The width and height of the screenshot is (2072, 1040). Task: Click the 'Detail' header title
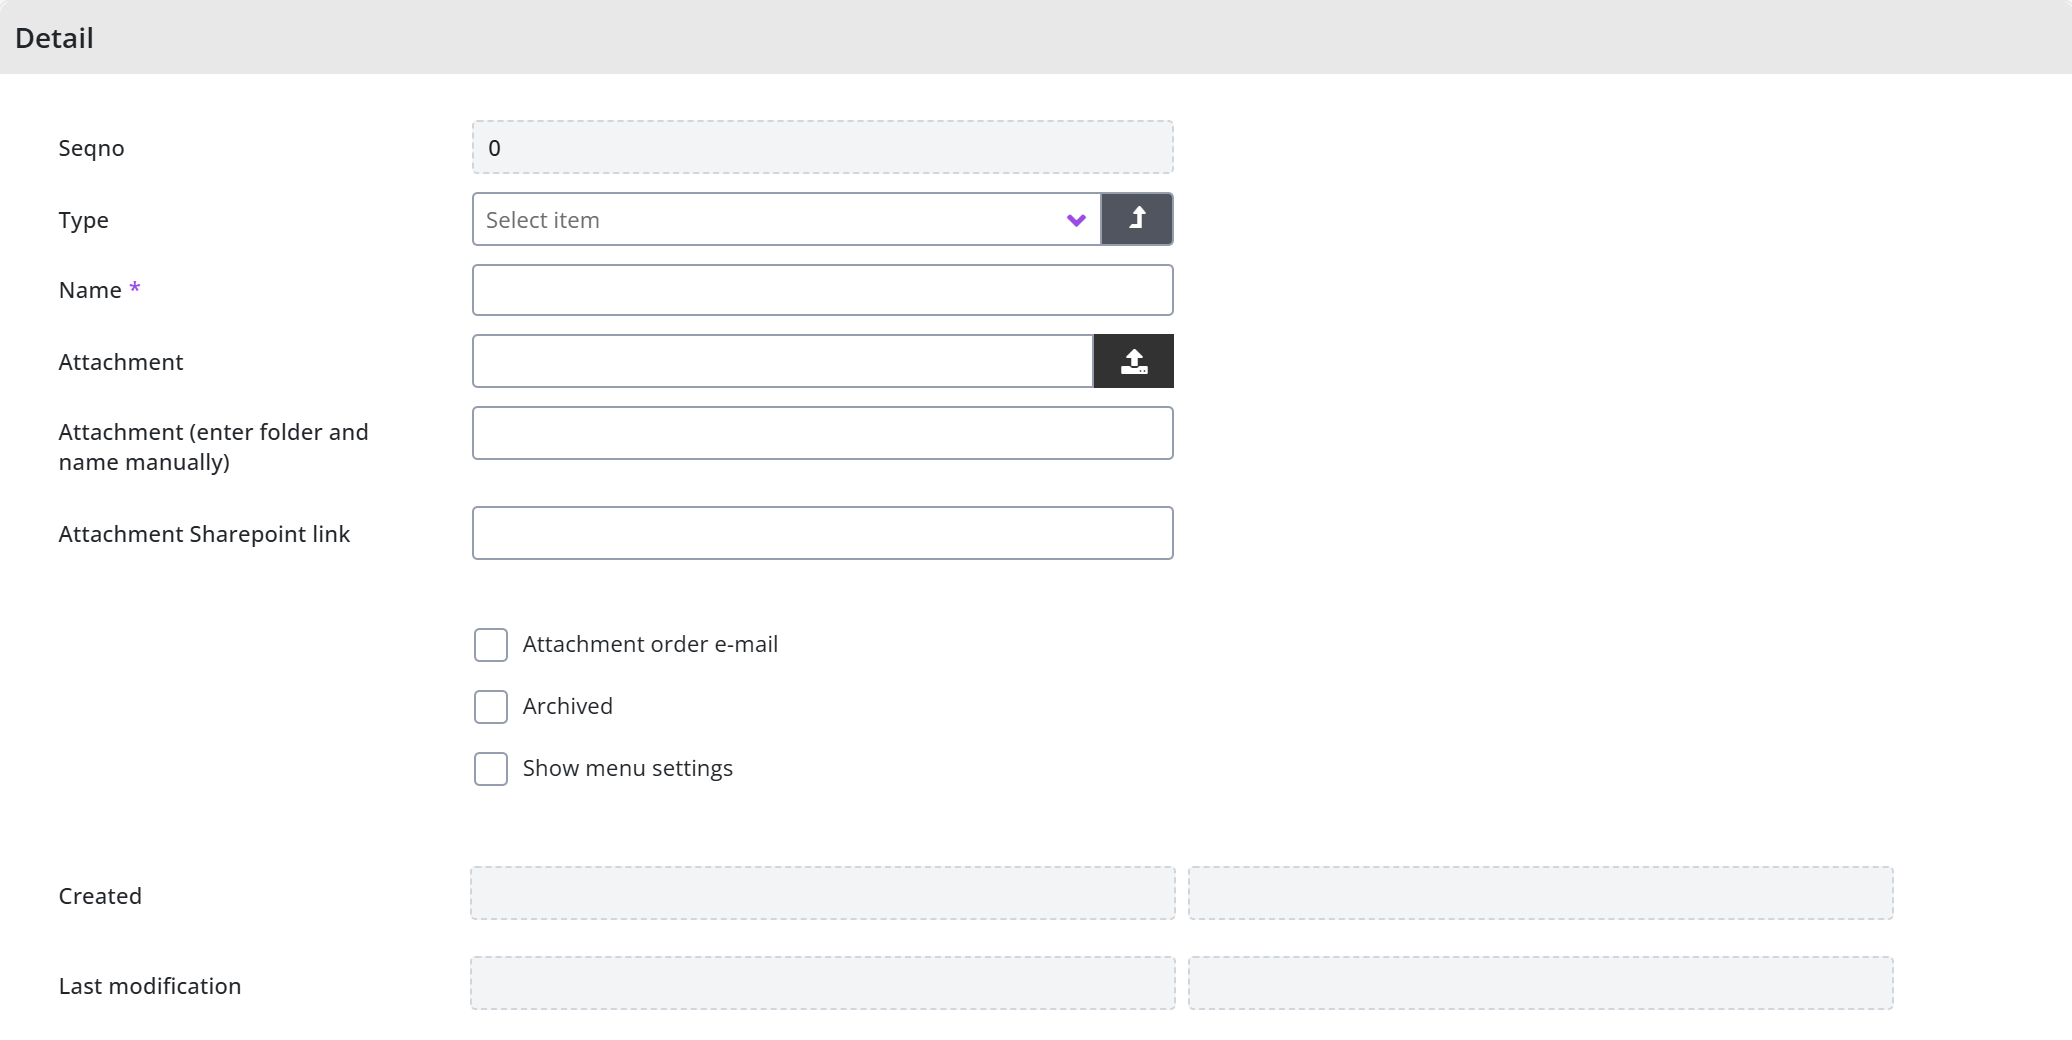54,38
